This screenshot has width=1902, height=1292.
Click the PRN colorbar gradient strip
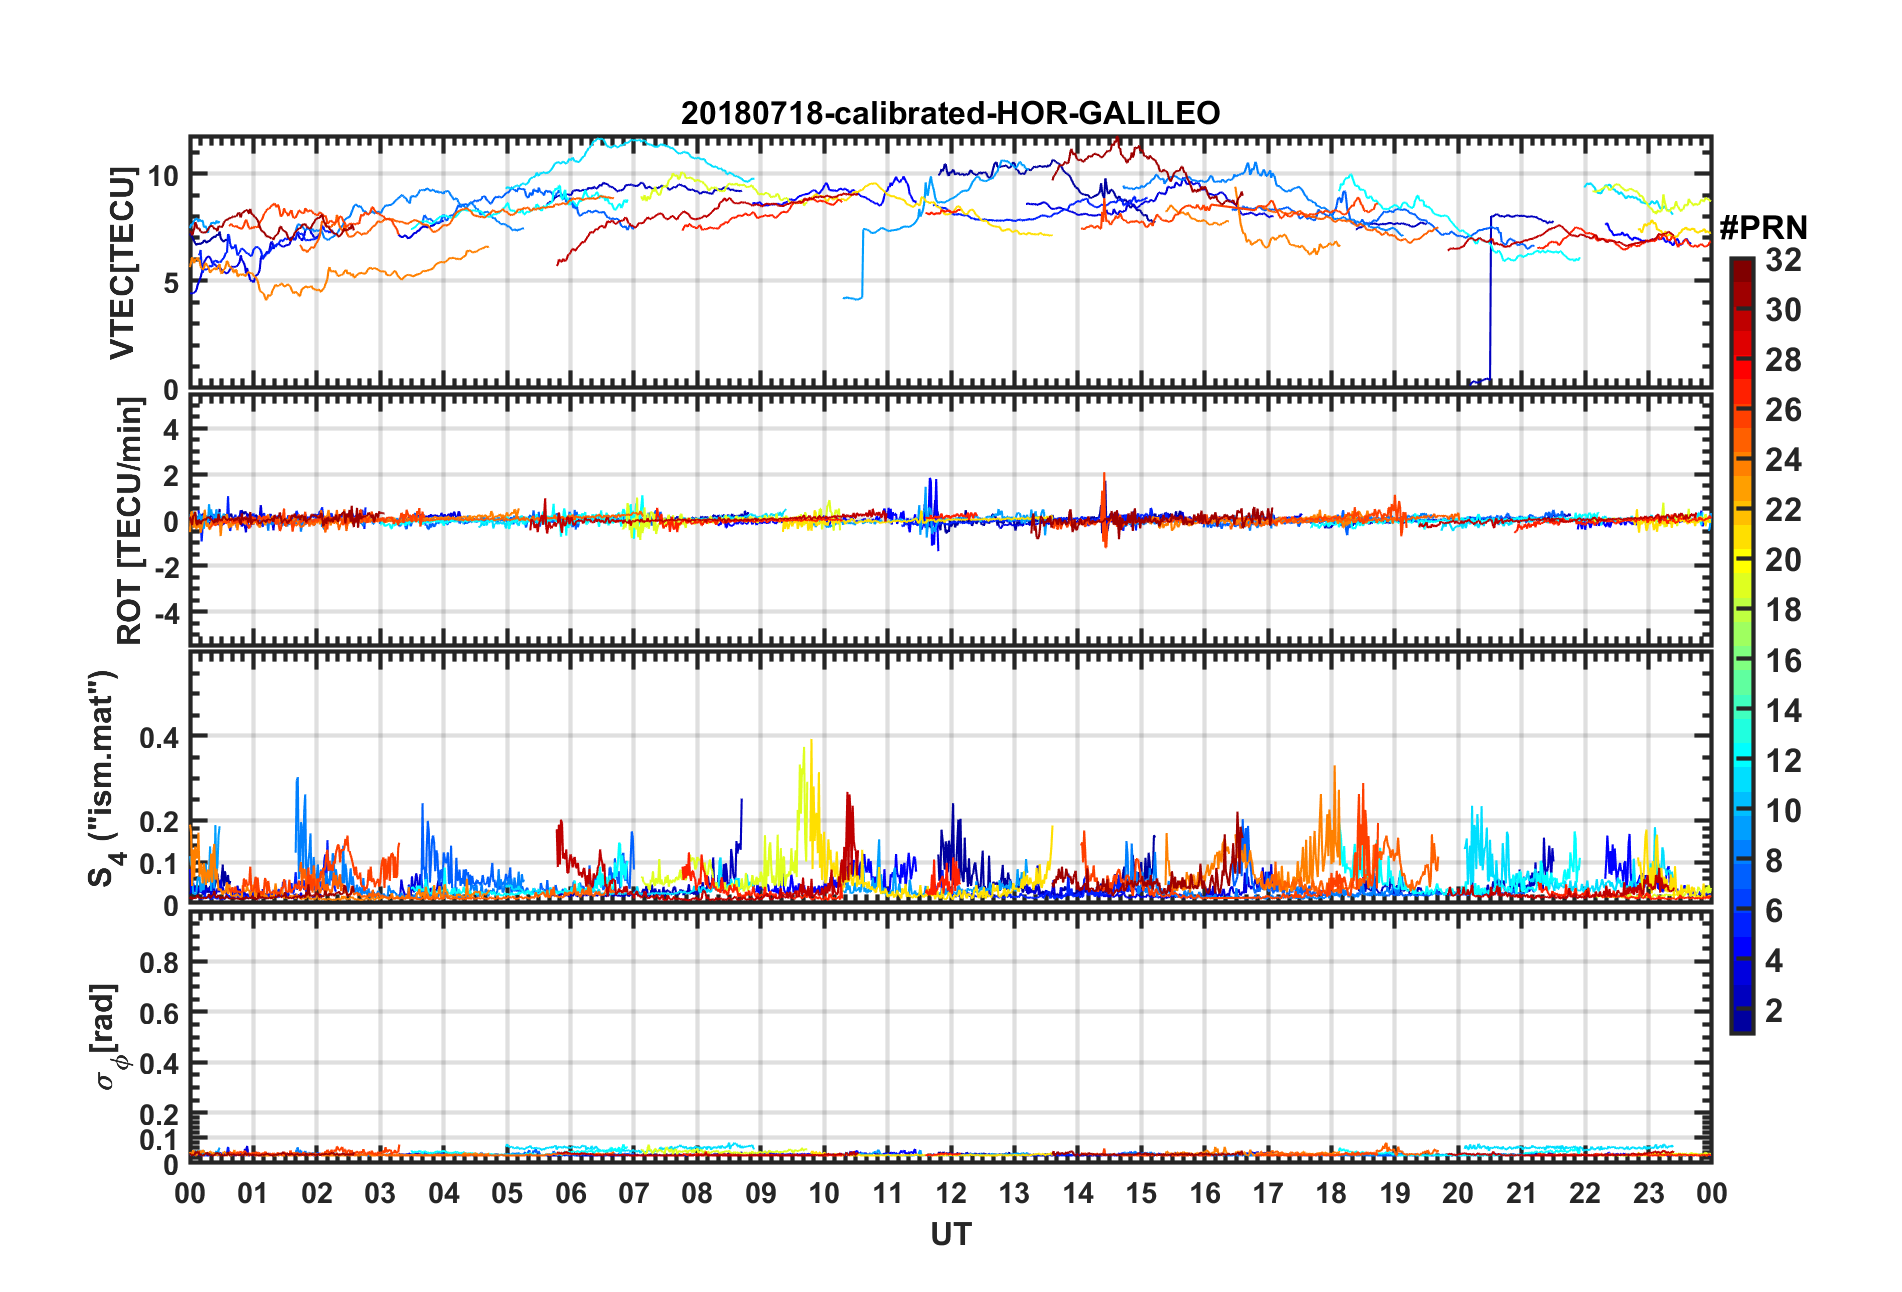(x=1742, y=645)
